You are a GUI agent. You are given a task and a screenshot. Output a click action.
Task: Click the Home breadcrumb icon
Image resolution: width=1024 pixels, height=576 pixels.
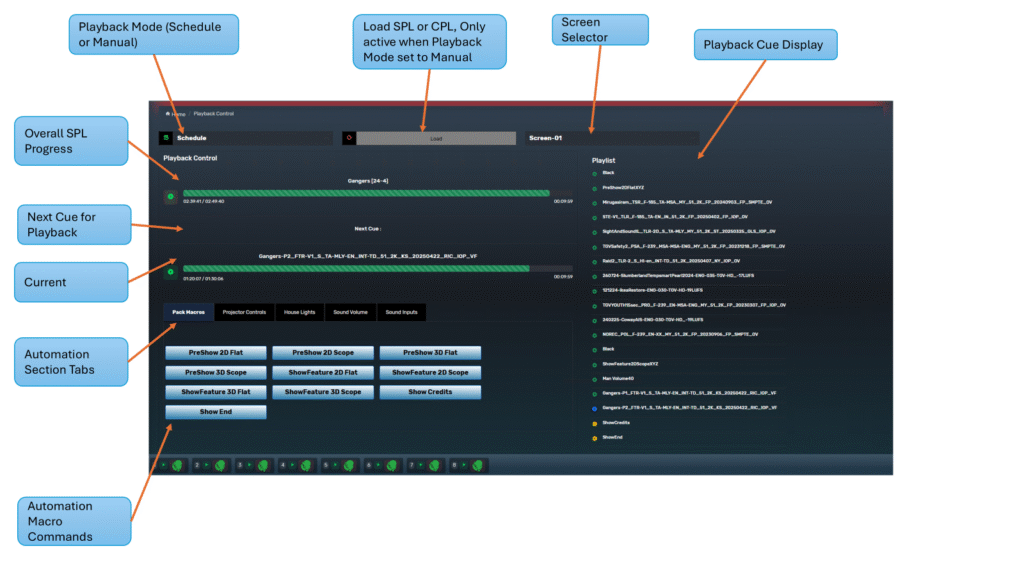click(x=167, y=114)
